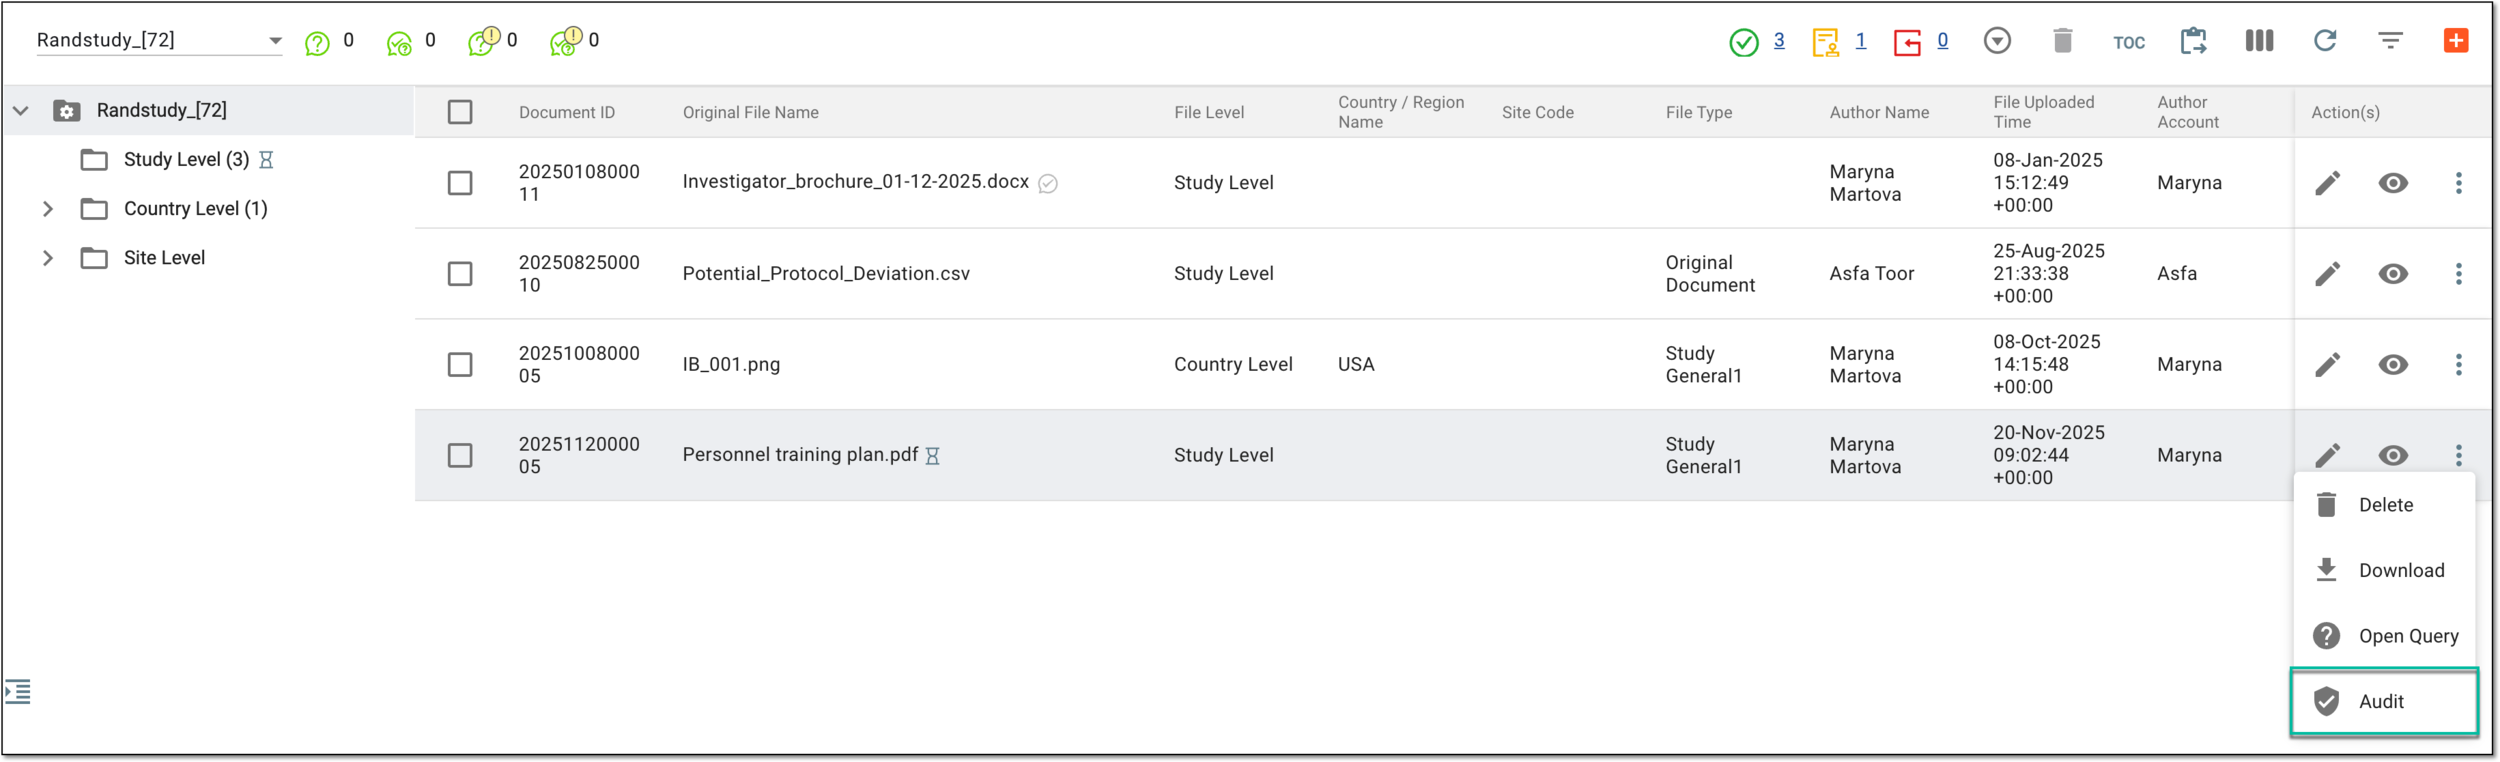Click the Investigator_brochure_01-12-2025.docx file name
The width and height of the screenshot is (2500, 762).
(x=855, y=182)
